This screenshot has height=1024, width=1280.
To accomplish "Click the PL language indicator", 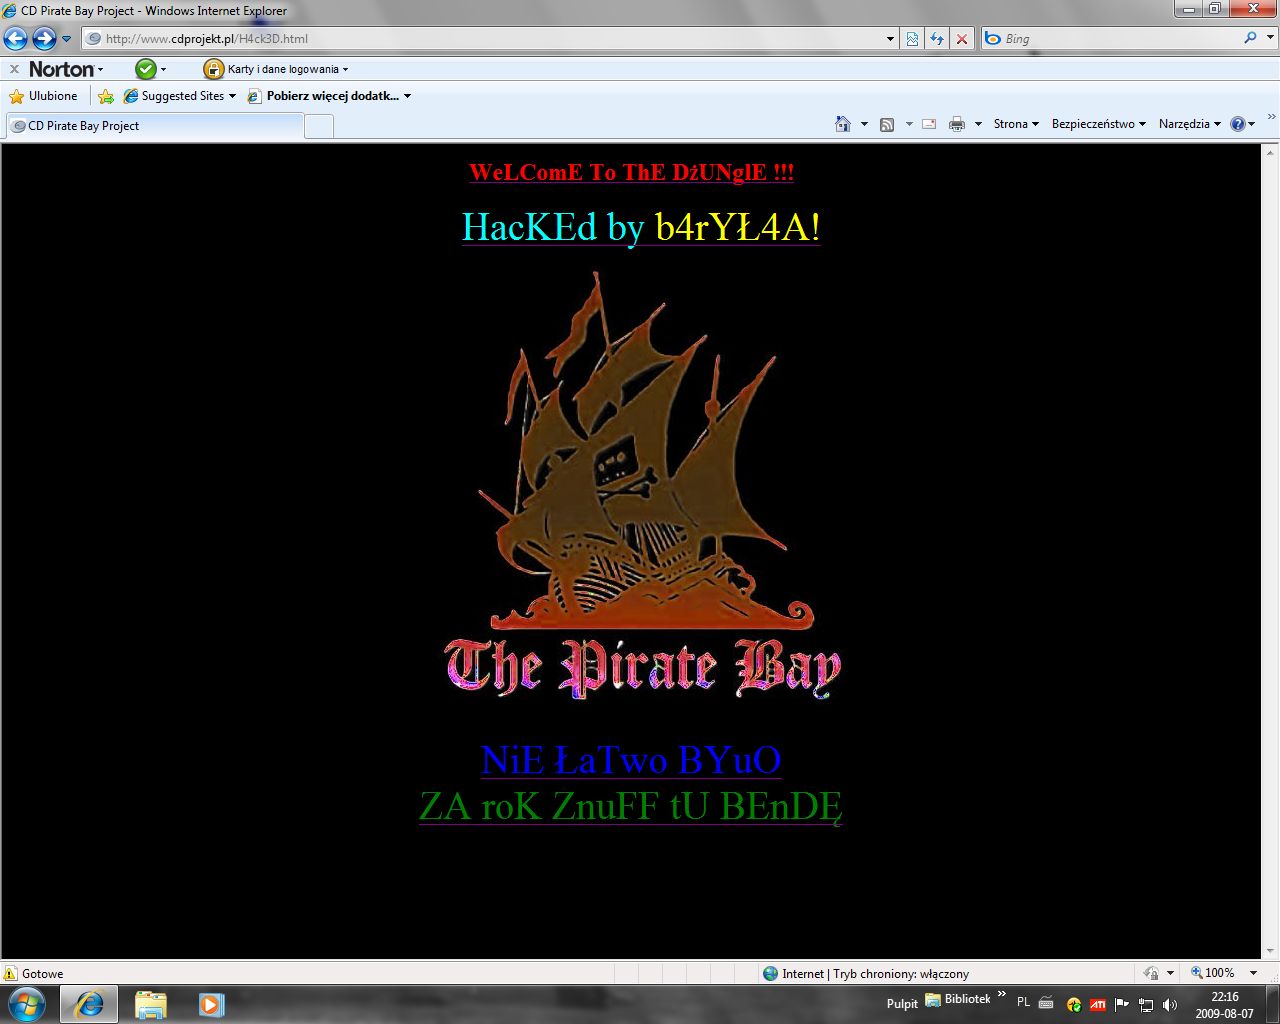I will pos(1023,1003).
